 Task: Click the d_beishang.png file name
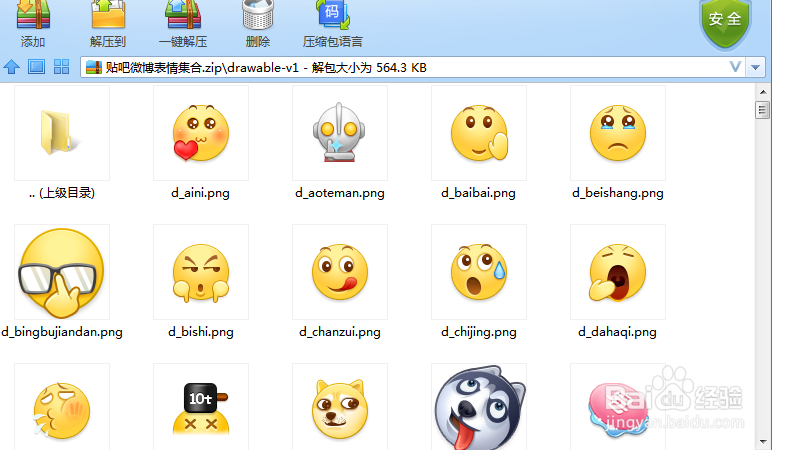click(x=618, y=193)
